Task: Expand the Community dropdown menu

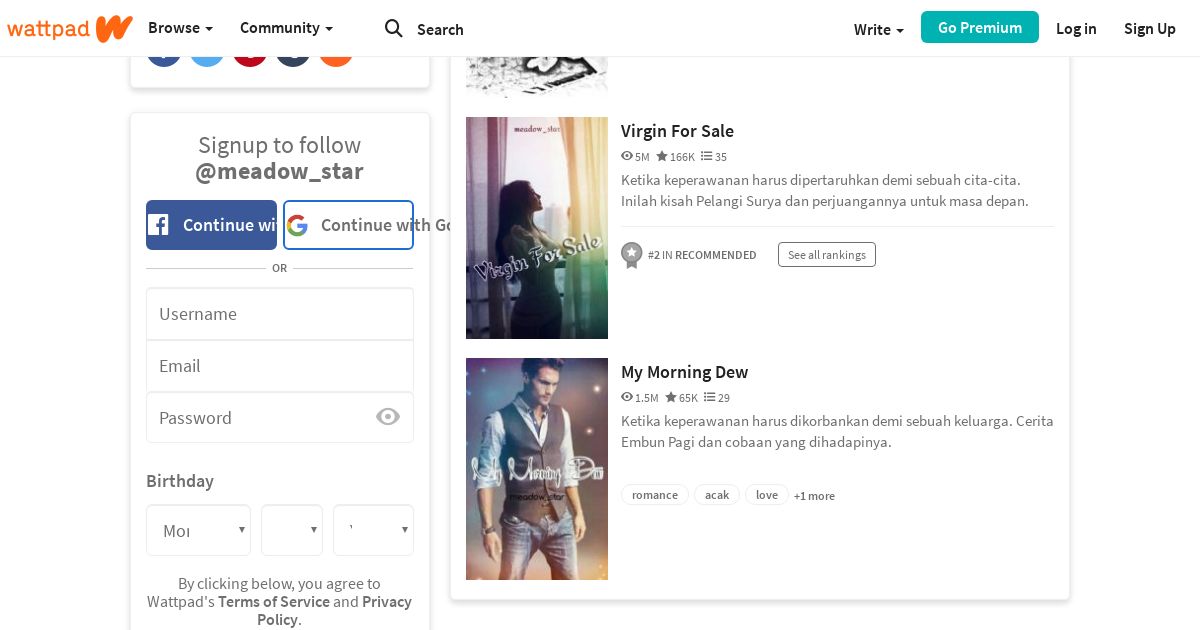Action: 286,28
